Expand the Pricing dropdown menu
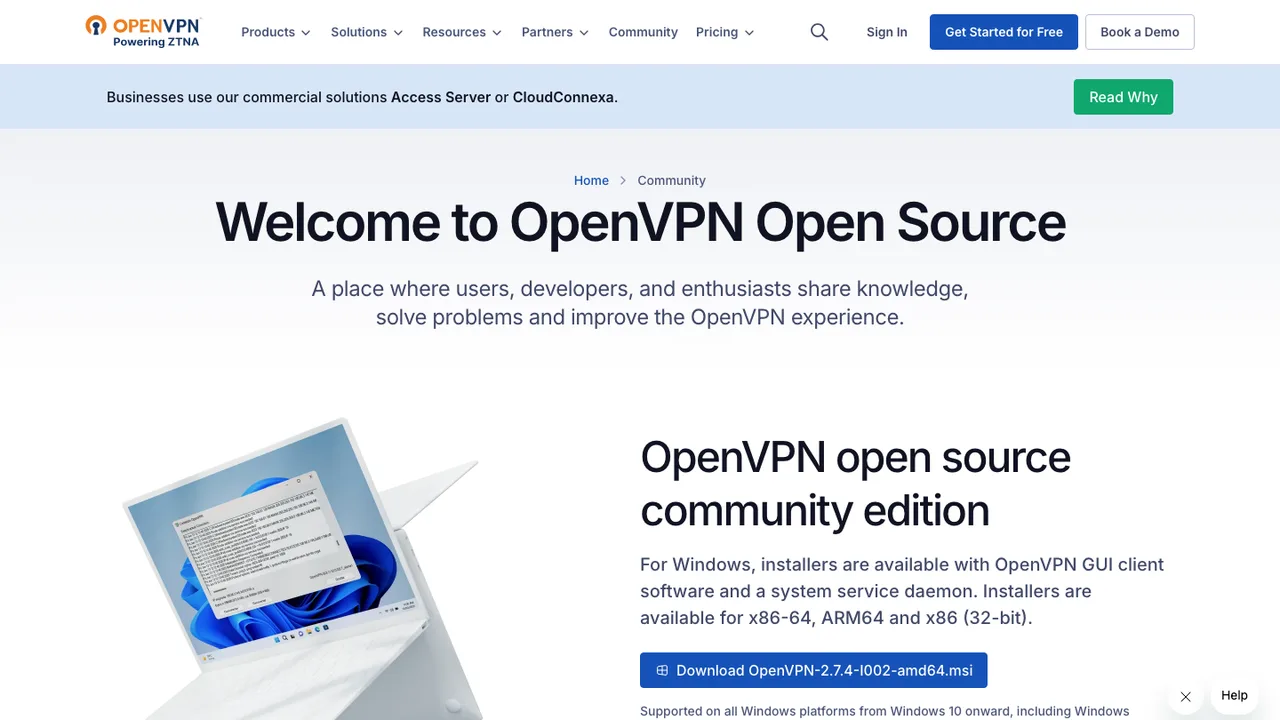This screenshot has width=1280, height=720. click(725, 32)
